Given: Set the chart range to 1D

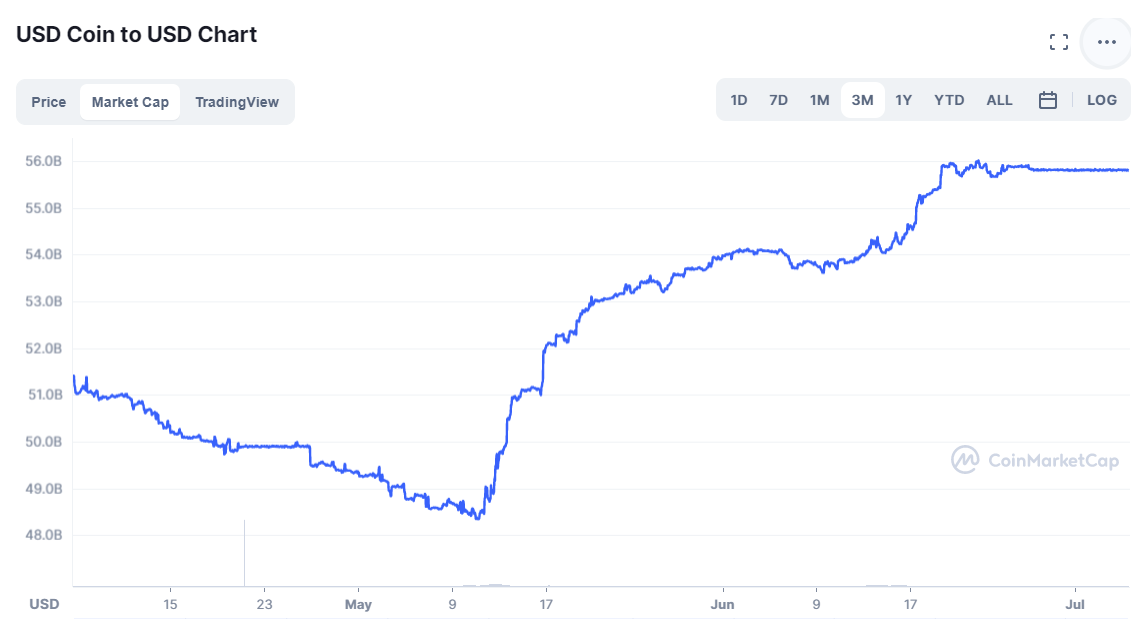Looking at the screenshot, I should tap(739, 100).
